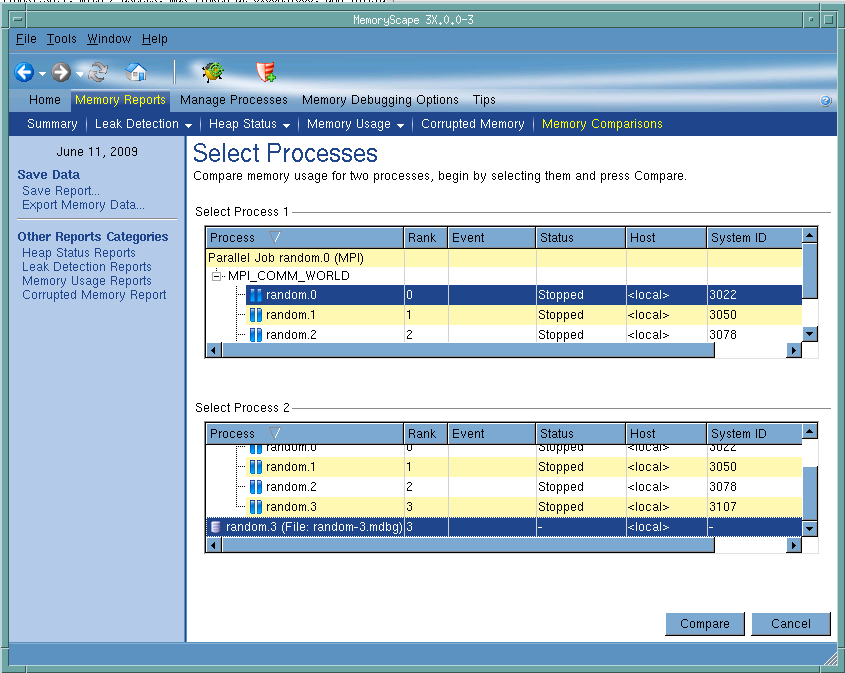Switch to Manage Processes tab
The height and width of the screenshot is (673, 845).
point(233,100)
